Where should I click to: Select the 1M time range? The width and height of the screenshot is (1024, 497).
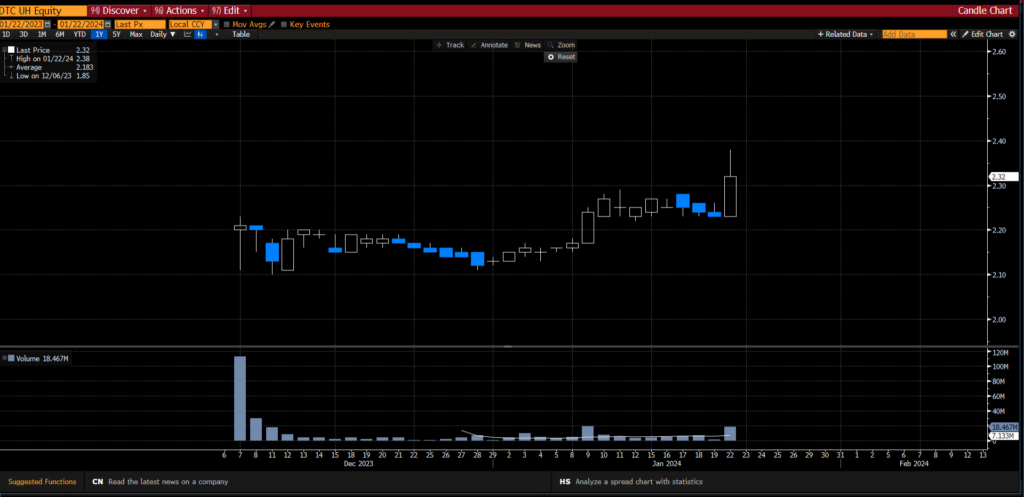coord(42,34)
